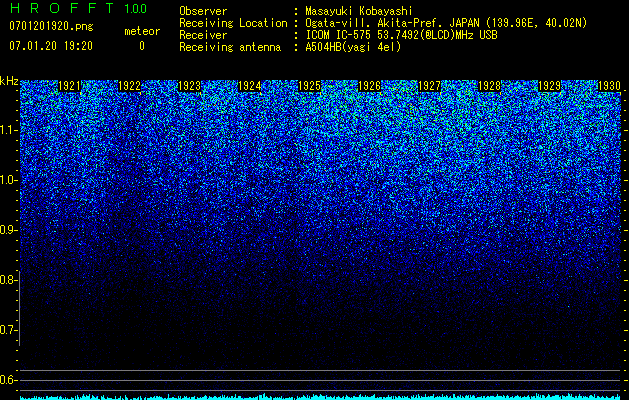Image resolution: width=629 pixels, height=400 pixels.
Task: Click the 1.0 kHz frequency axis label
Action: pos(8,180)
